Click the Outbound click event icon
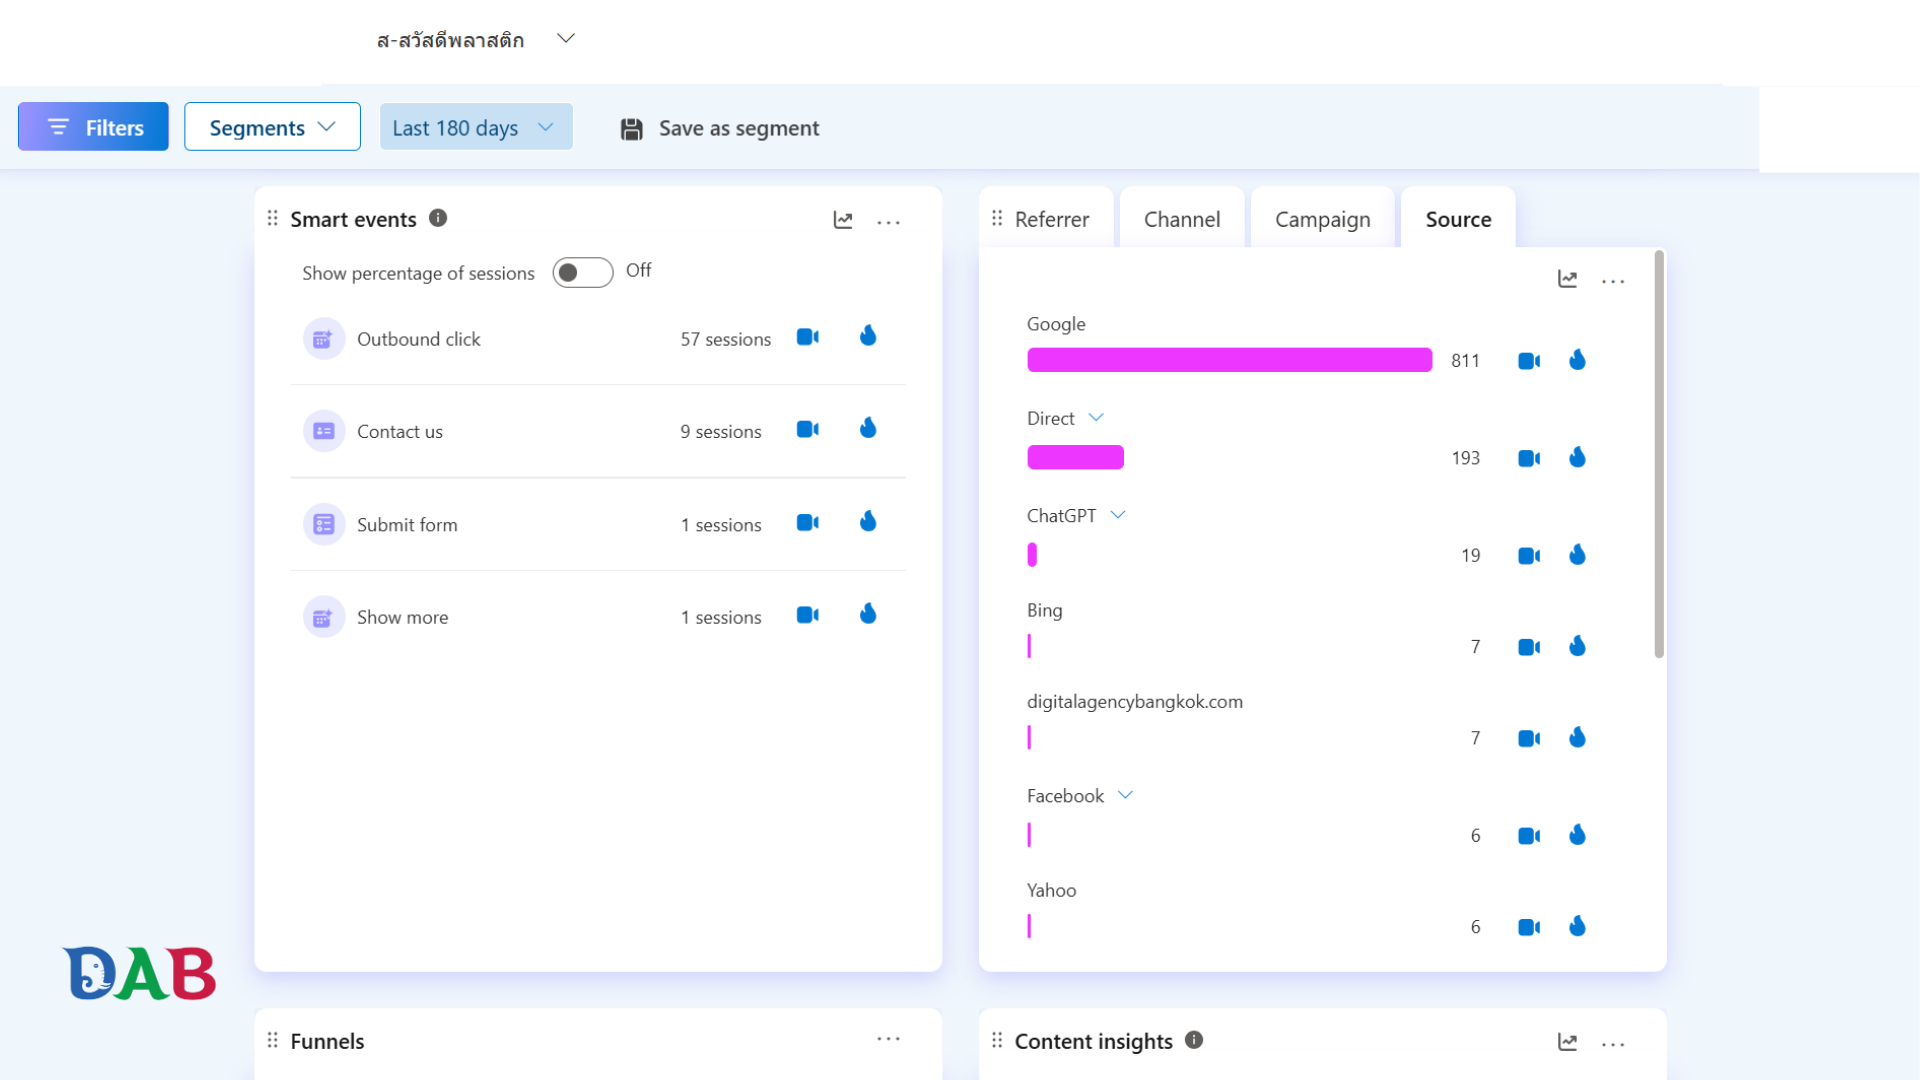The image size is (1920, 1080). [x=323, y=339]
